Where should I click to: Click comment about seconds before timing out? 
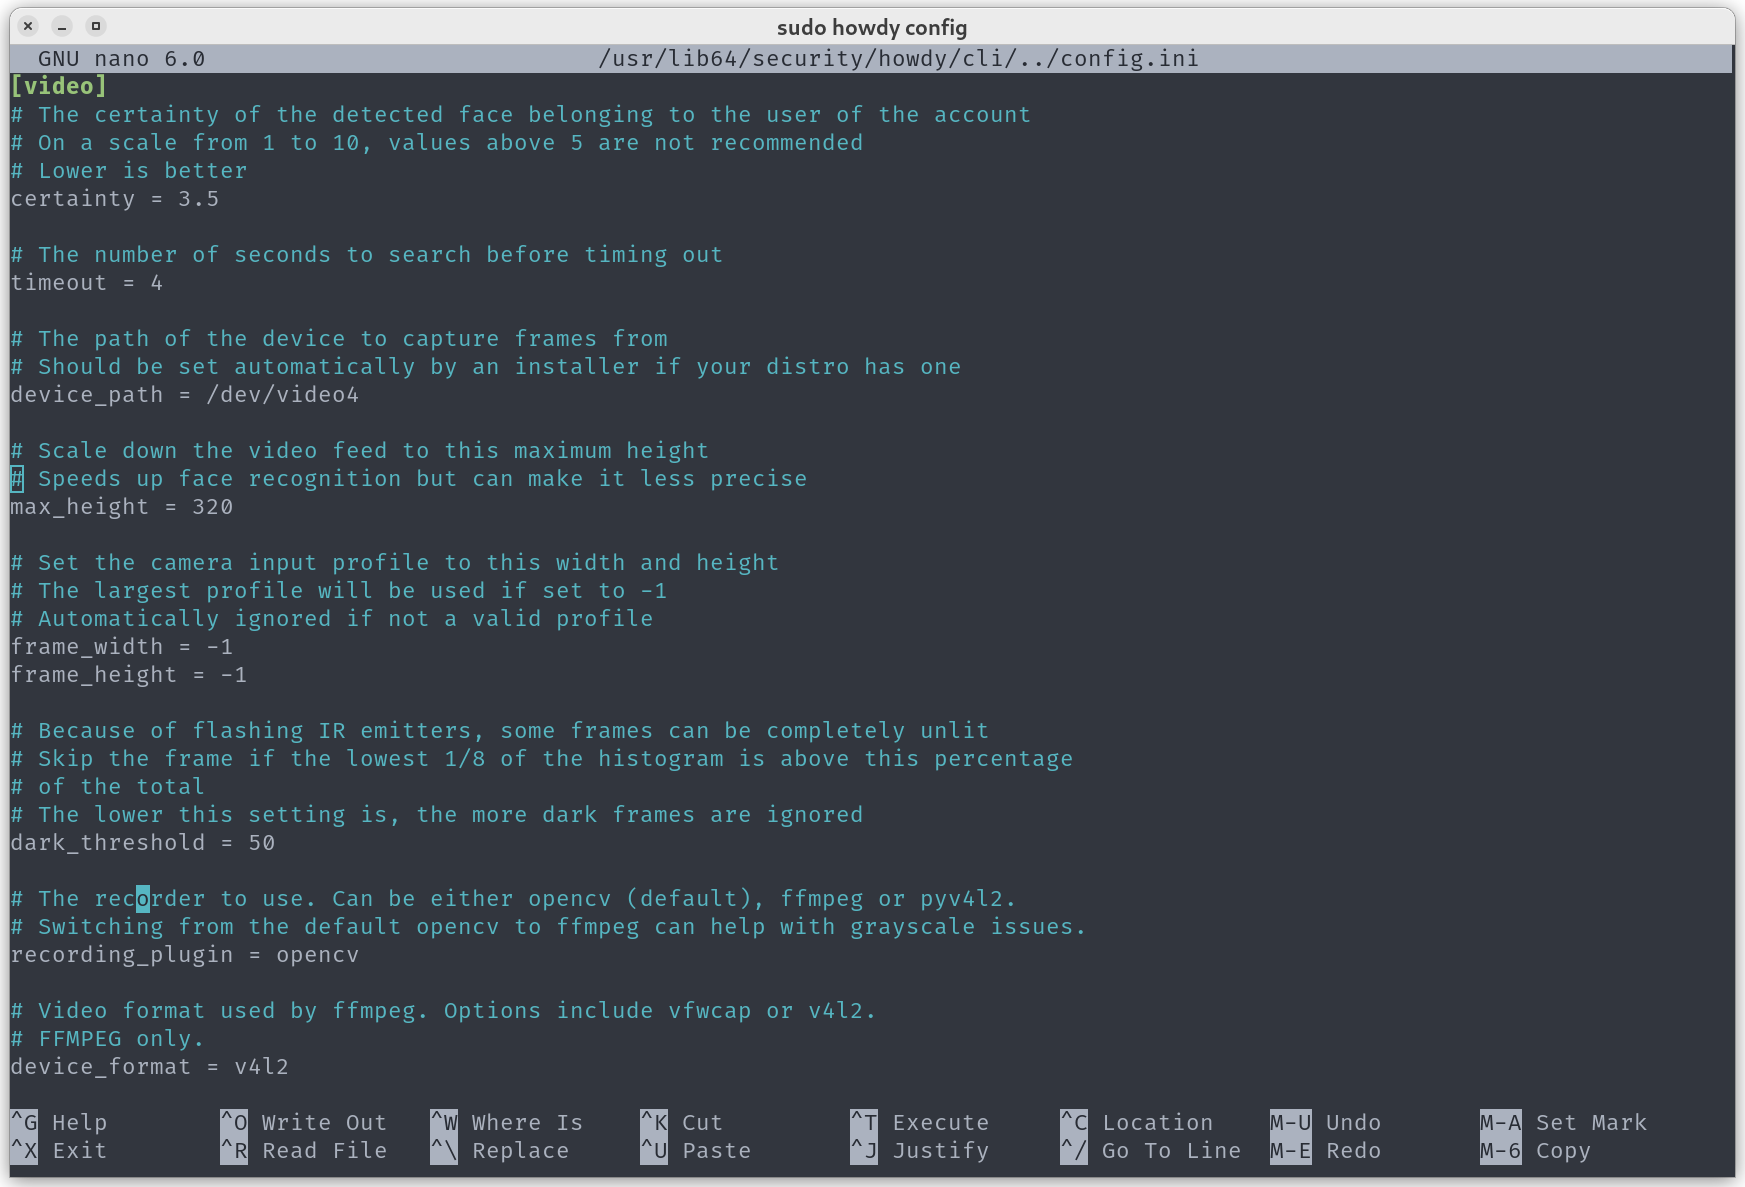click(366, 255)
